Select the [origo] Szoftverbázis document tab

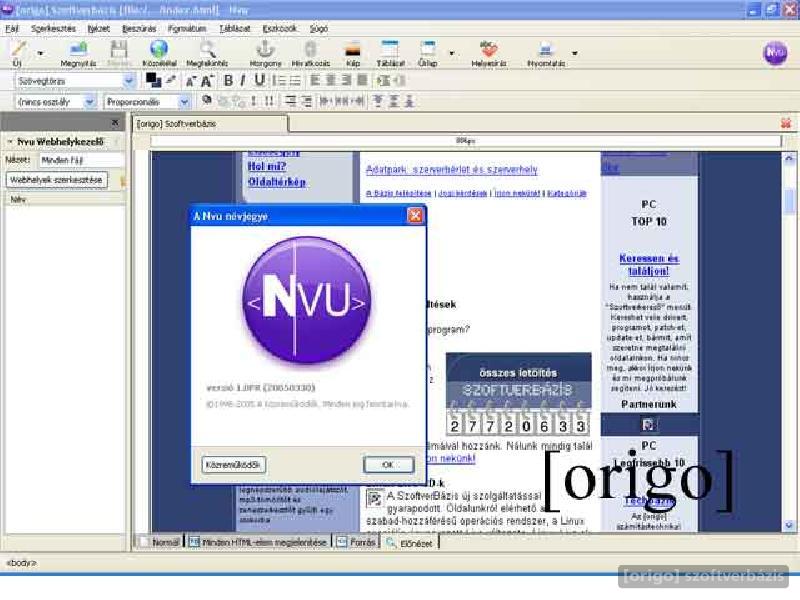pos(211,124)
